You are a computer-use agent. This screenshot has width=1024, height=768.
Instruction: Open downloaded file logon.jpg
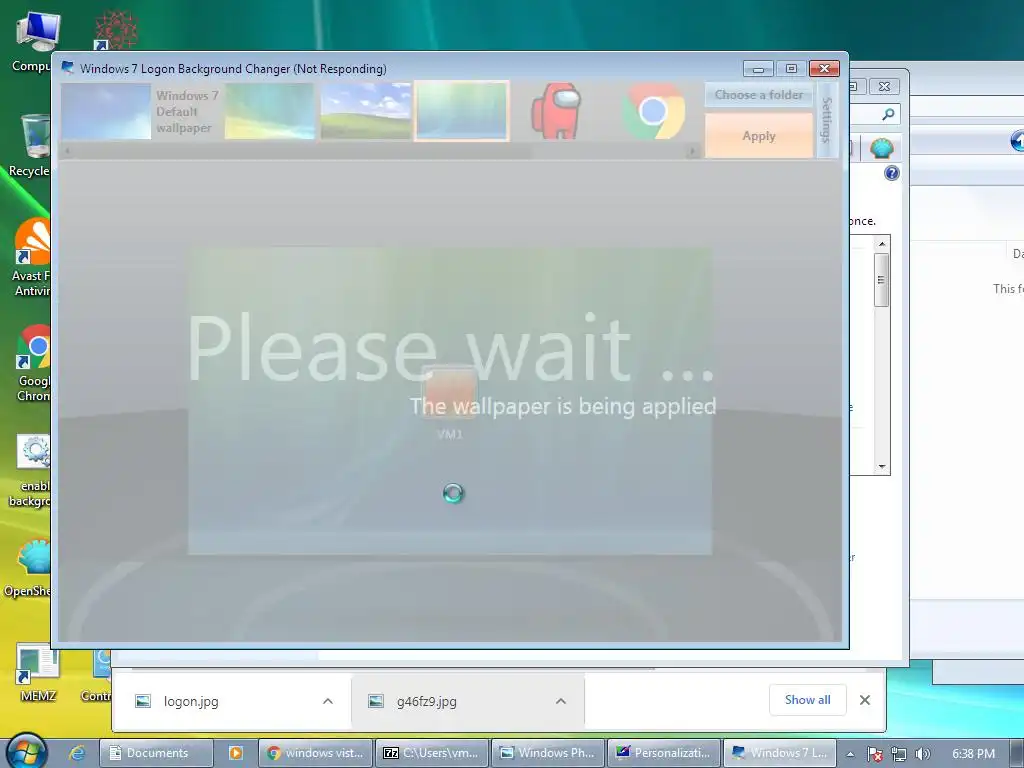click(x=191, y=701)
